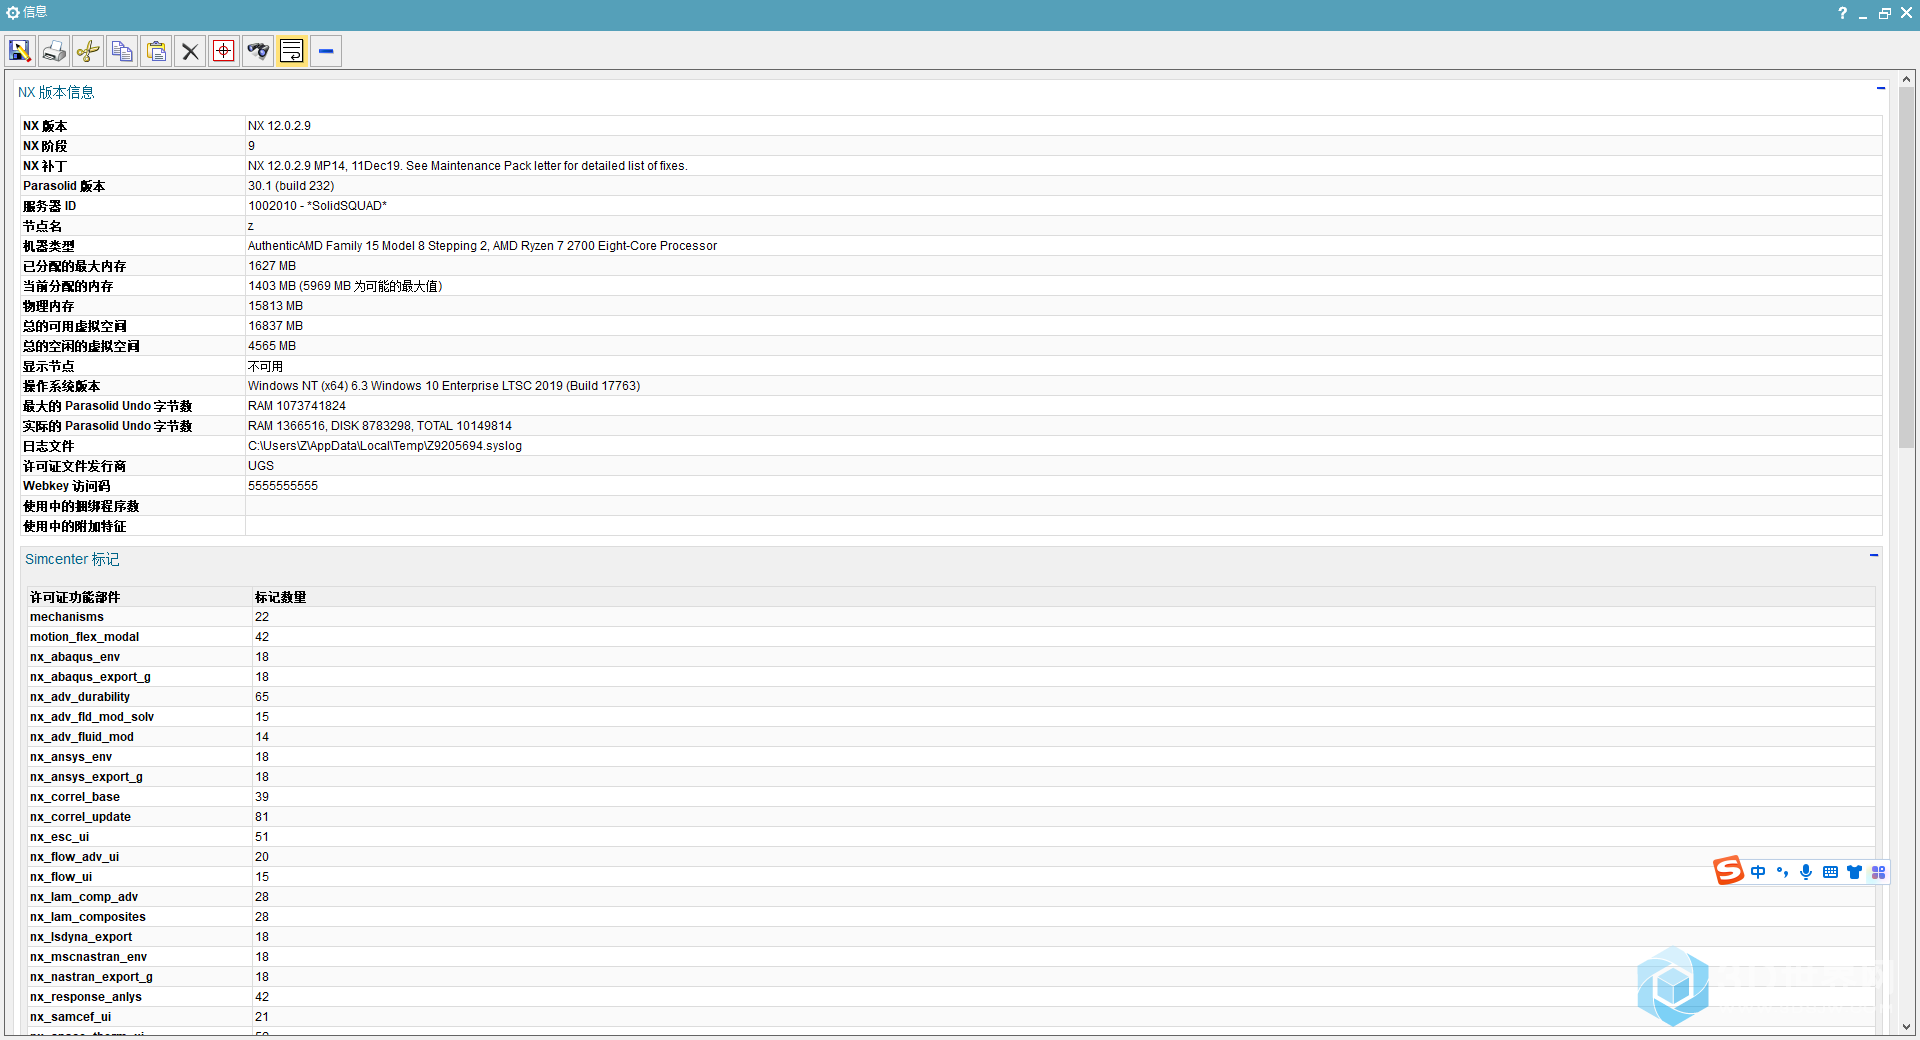Select the nx_abaqus_env entry
1920x1040 pixels.
point(75,657)
